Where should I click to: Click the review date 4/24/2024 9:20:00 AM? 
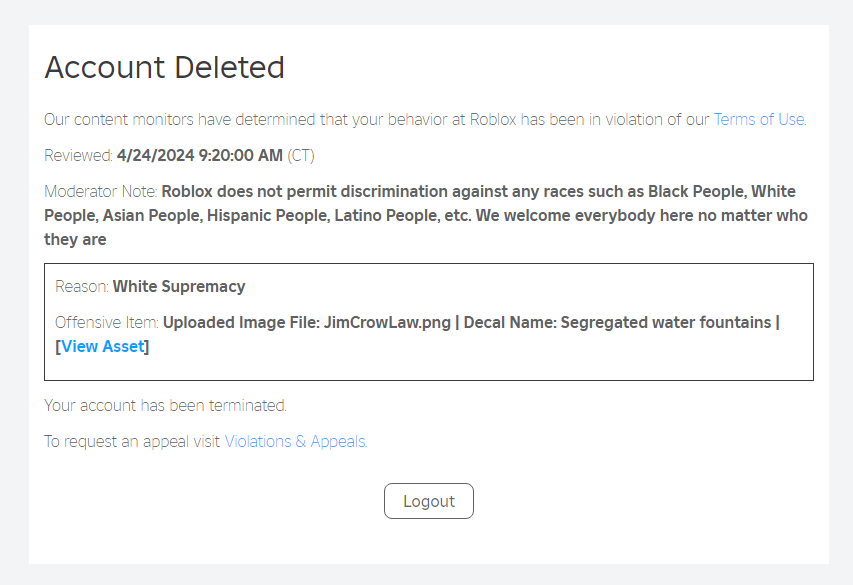coord(199,155)
